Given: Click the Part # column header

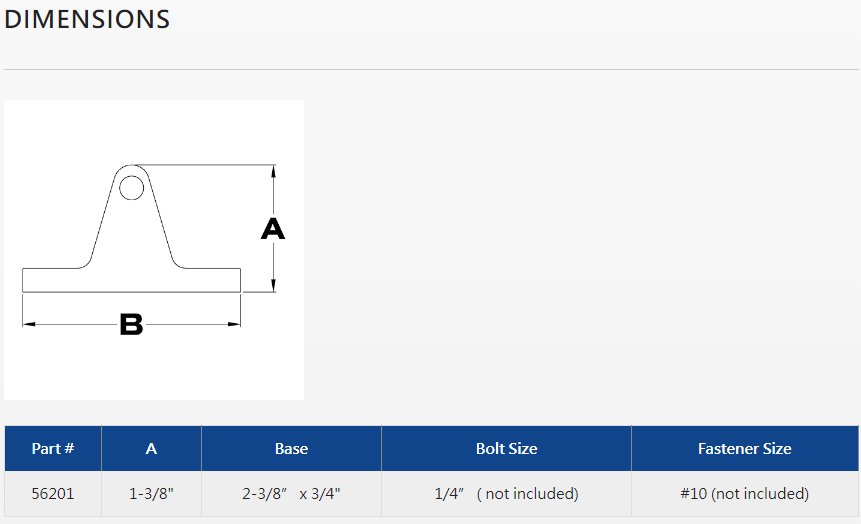Looking at the screenshot, I should [x=53, y=449].
